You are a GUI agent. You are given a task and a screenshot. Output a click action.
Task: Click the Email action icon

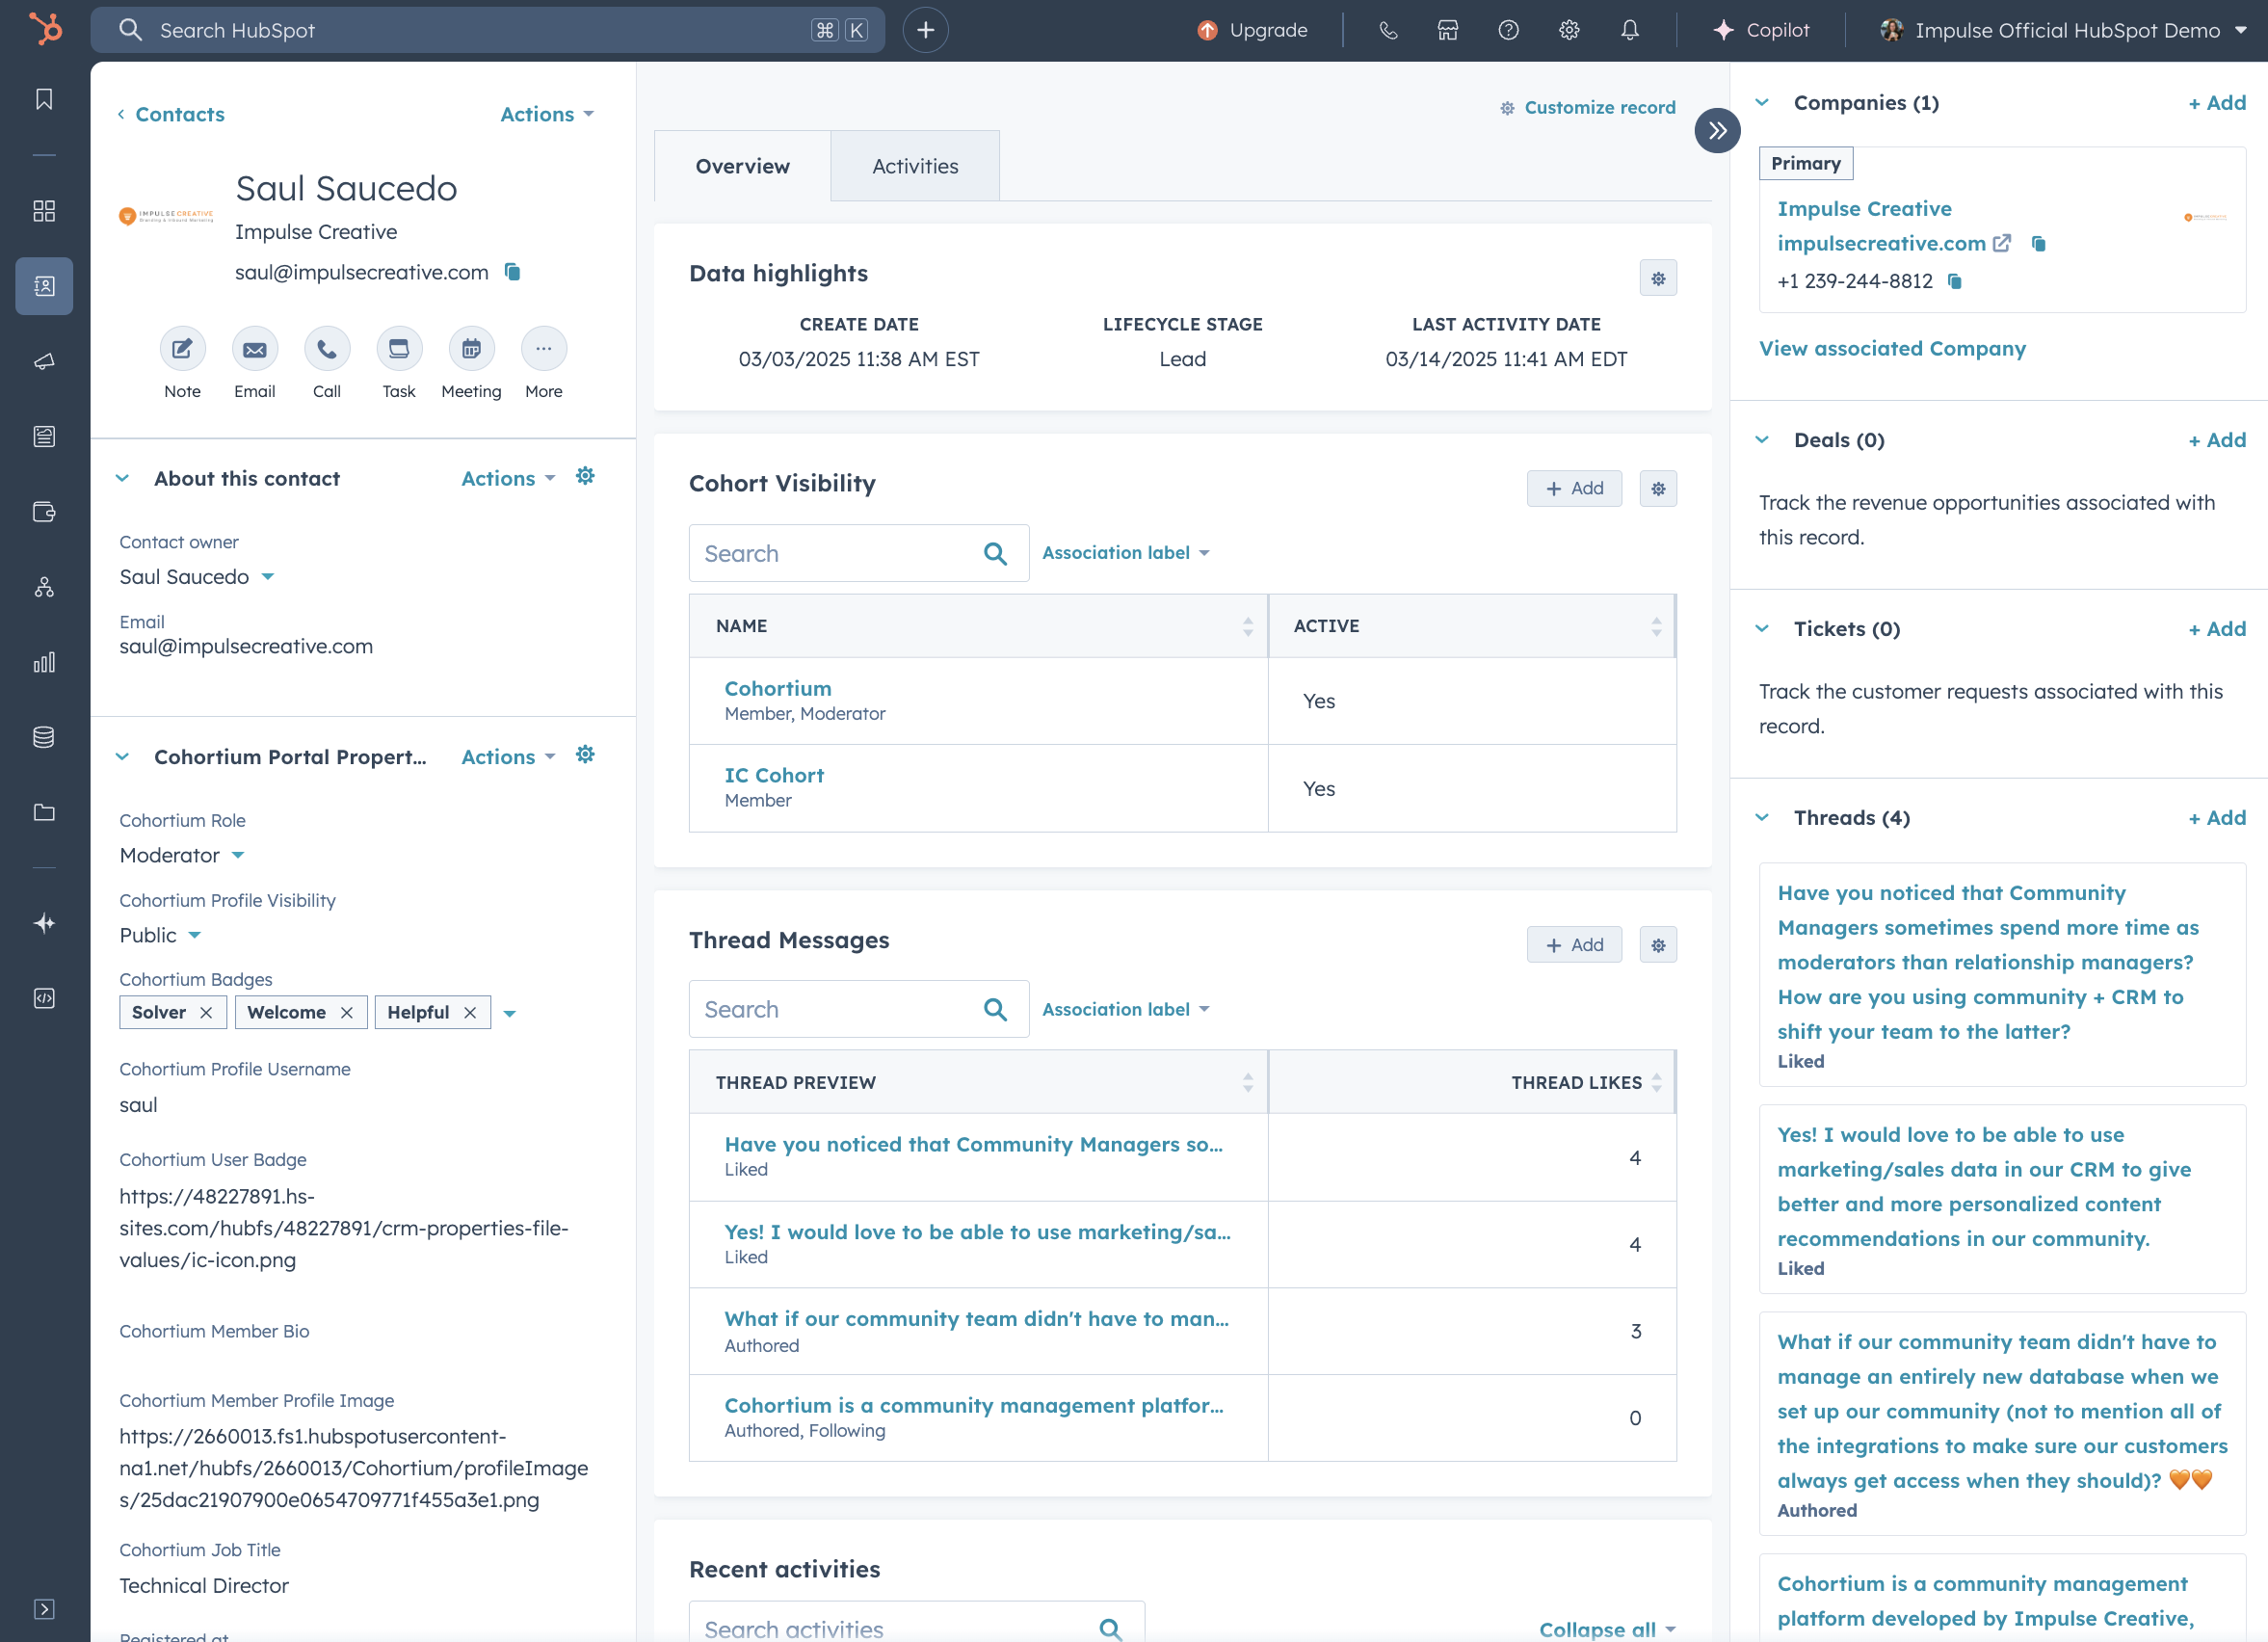[255, 349]
